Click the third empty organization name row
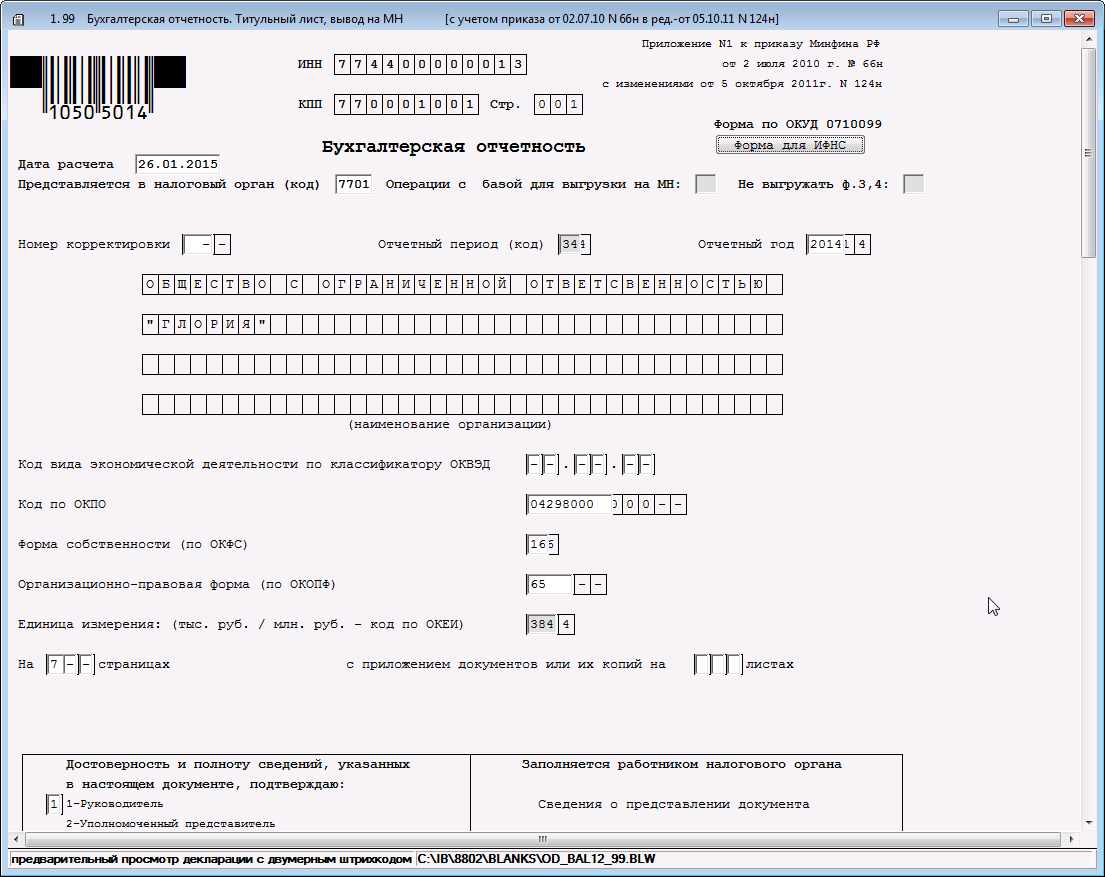1105x877 pixels. [462, 364]
